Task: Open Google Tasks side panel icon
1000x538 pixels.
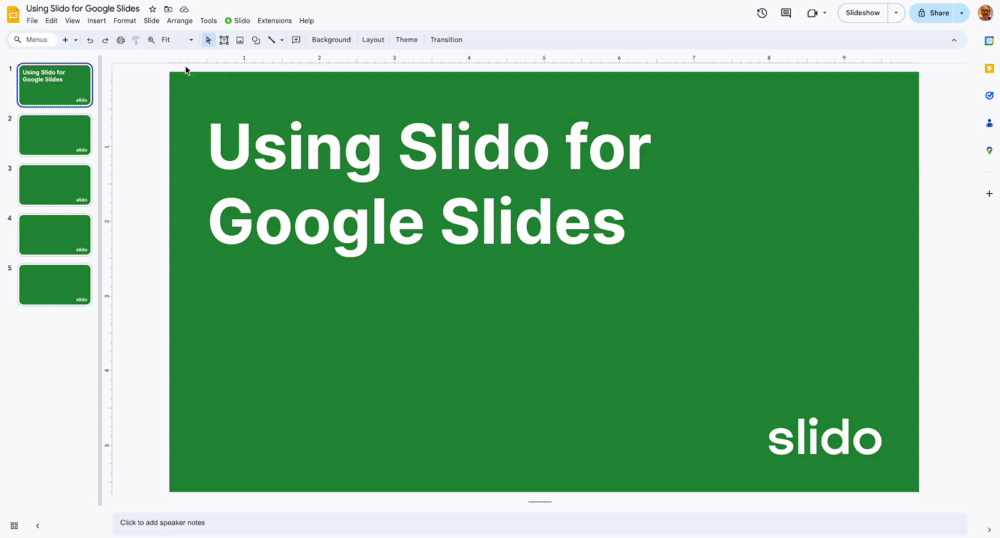Action: [989, 96]
